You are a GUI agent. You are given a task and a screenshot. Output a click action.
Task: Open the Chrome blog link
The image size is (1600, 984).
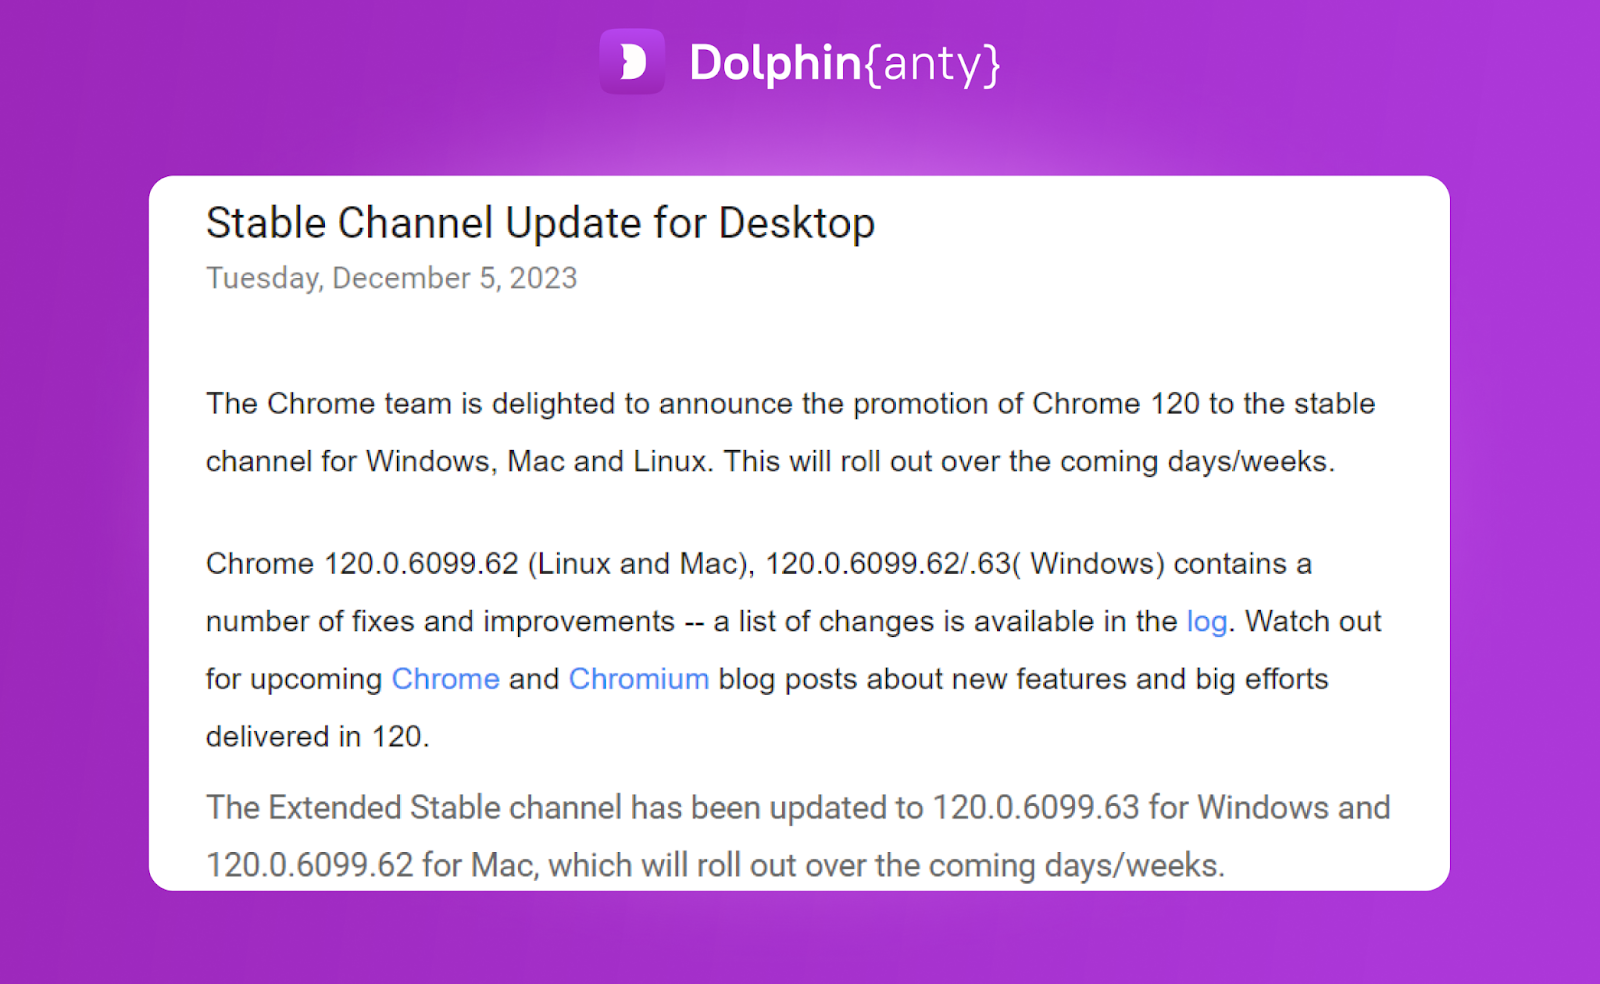(x=445, y=679)
